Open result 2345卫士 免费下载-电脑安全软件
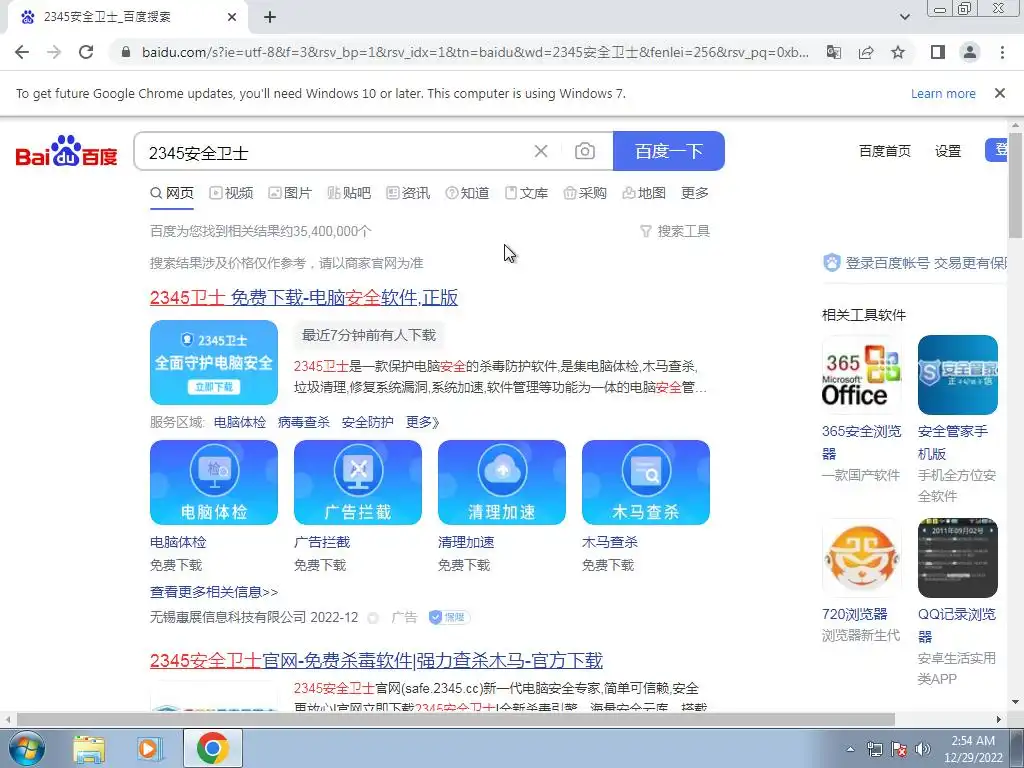This screenshot has width=1024, height=768. click(304, 298)
